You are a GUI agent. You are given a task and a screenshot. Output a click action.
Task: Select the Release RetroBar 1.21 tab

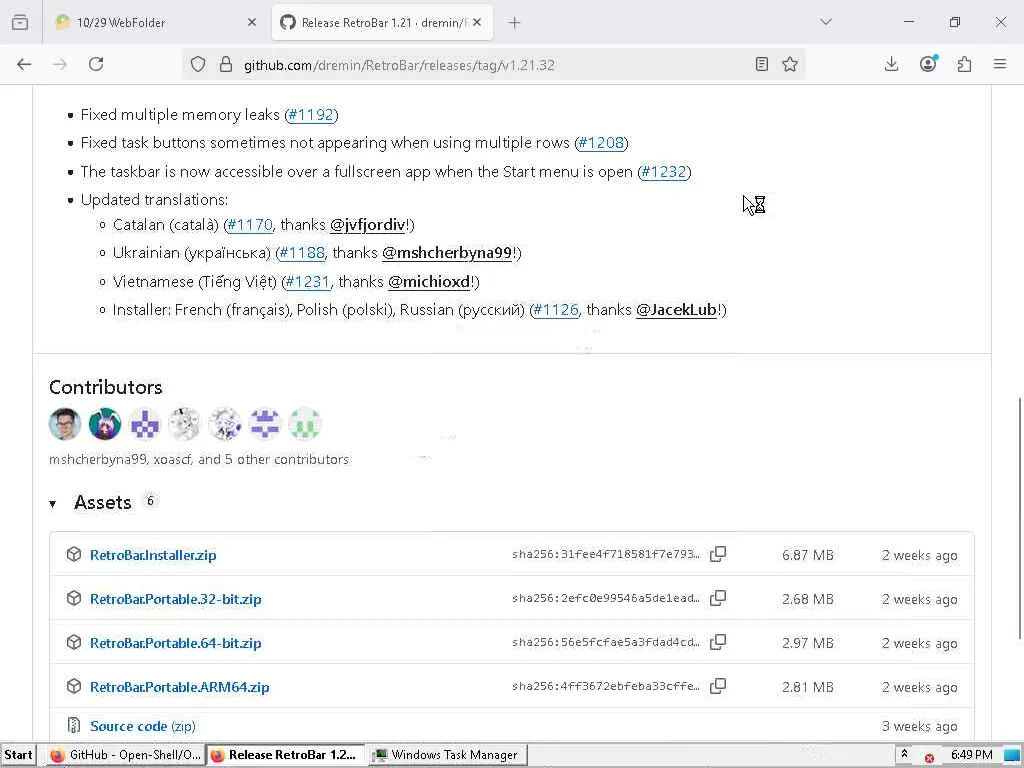382,22
